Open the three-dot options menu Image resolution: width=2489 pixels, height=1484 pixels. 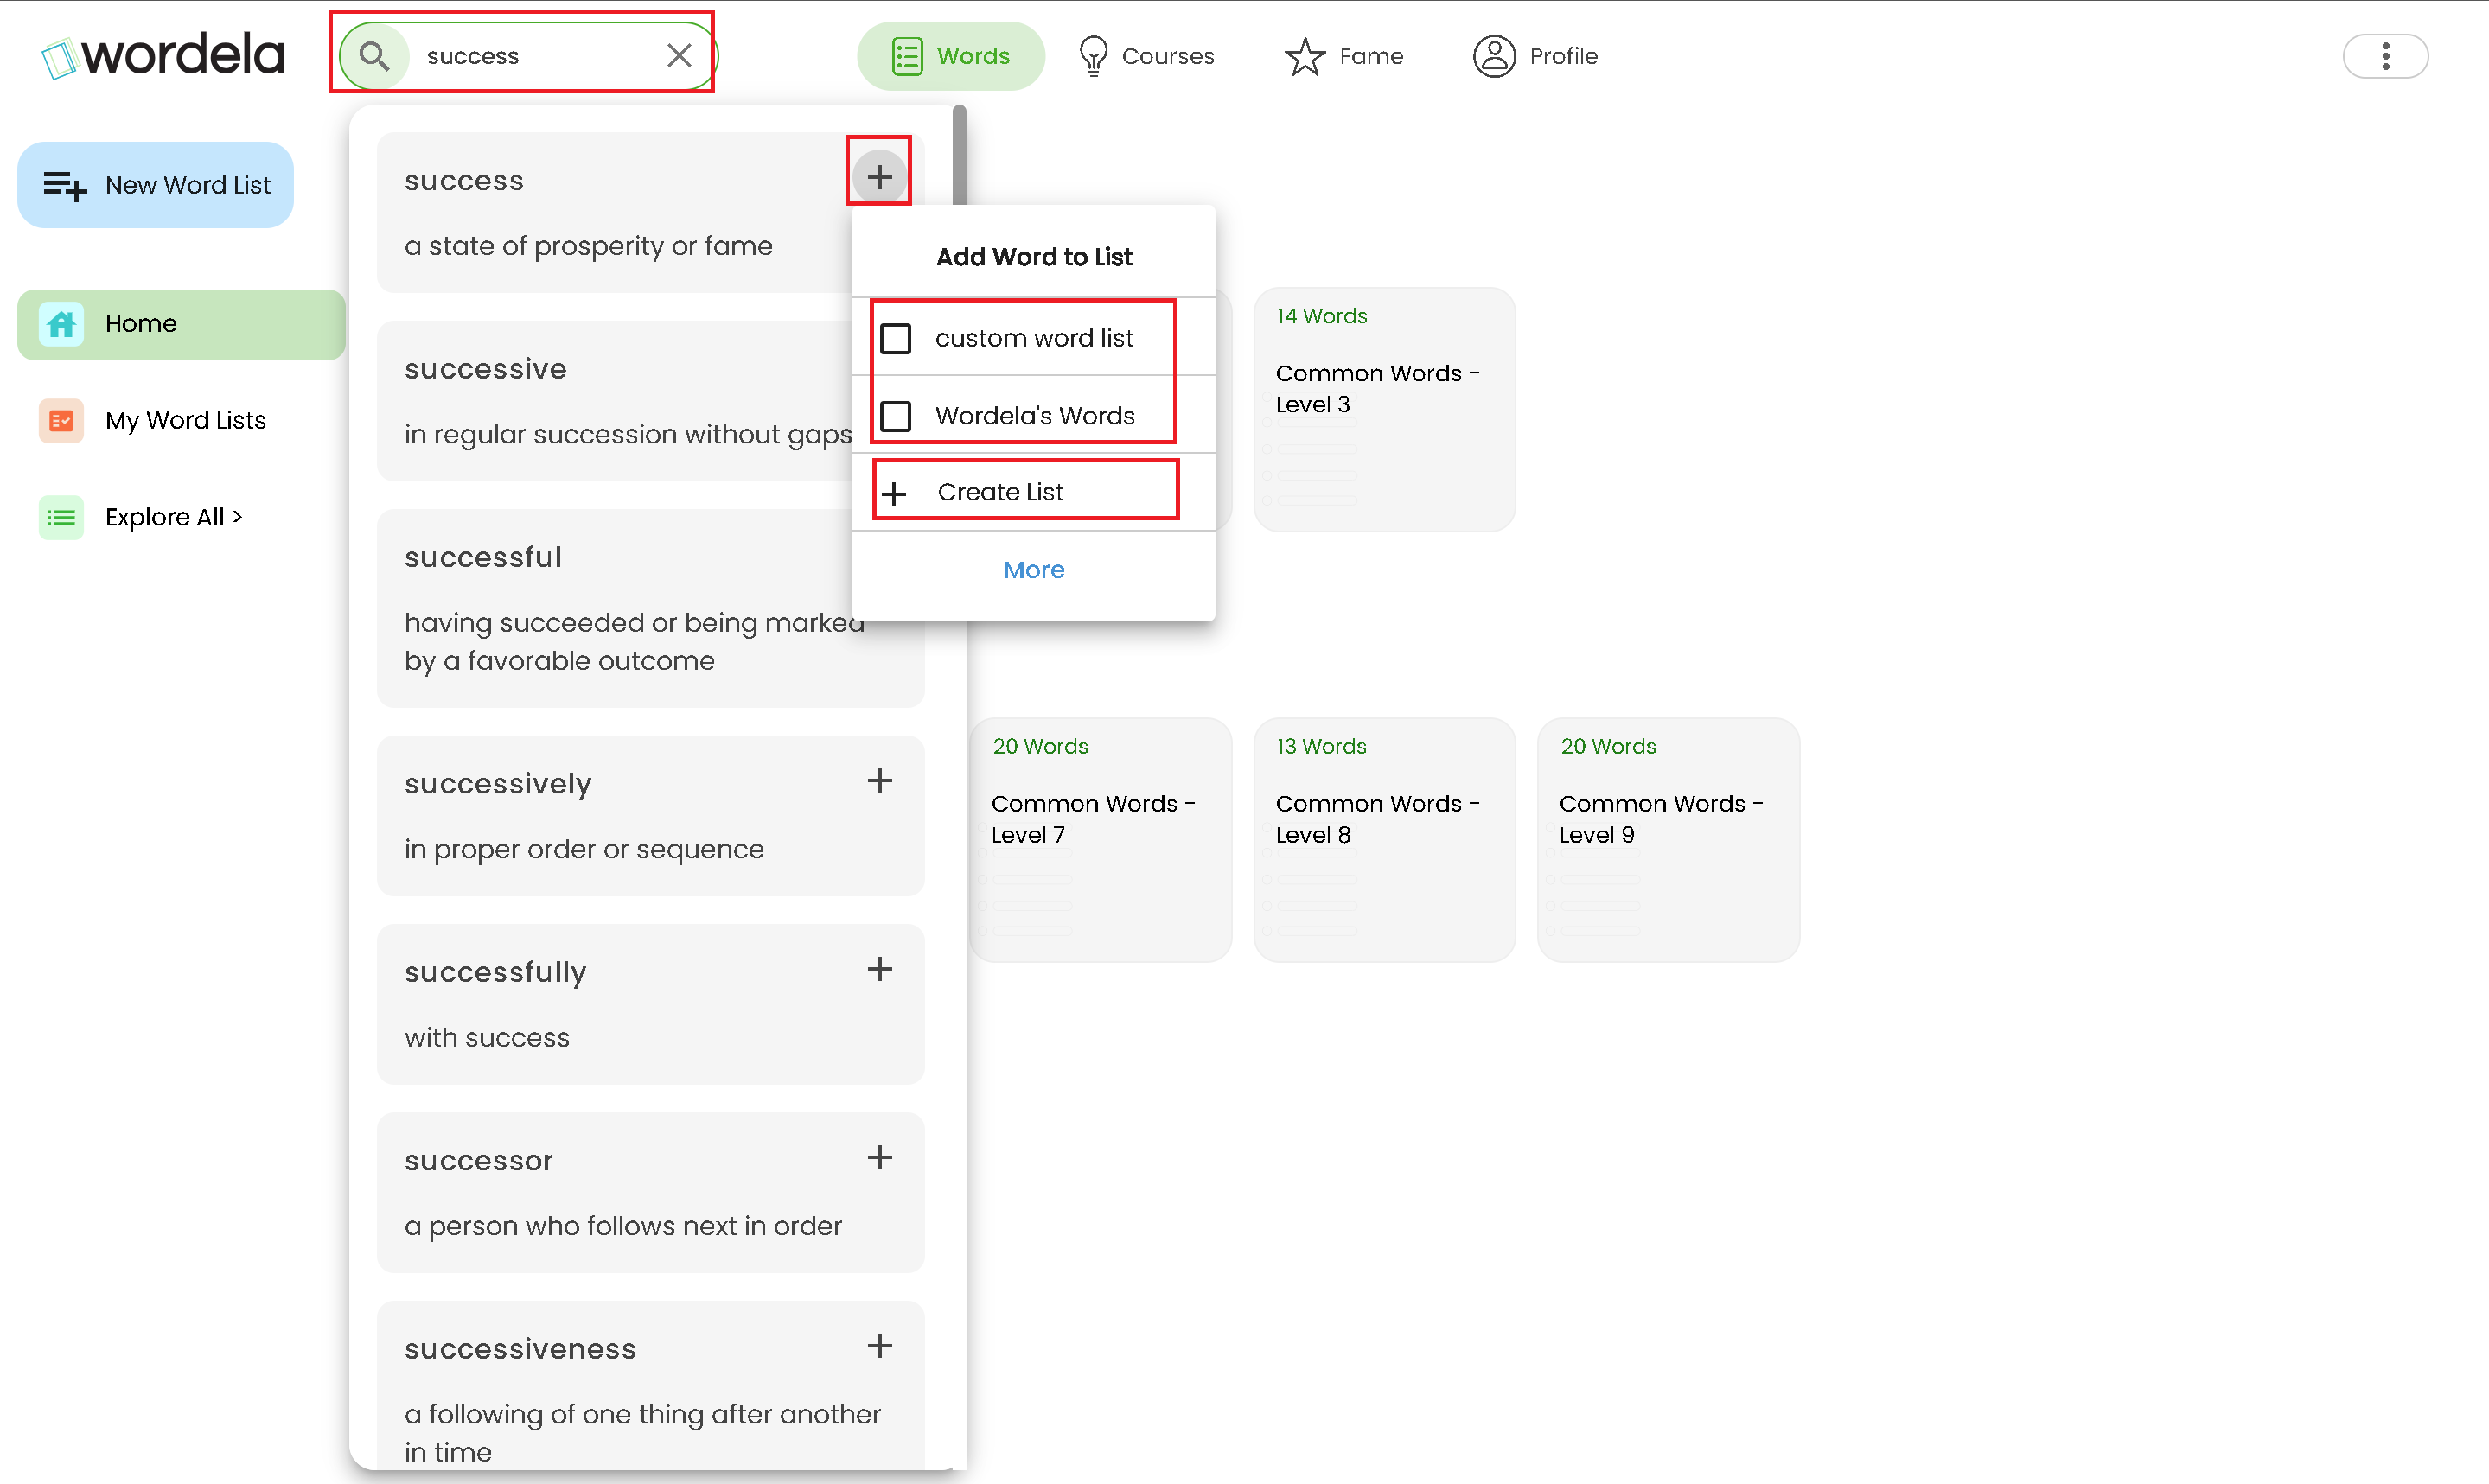[x=2385, y=56]
